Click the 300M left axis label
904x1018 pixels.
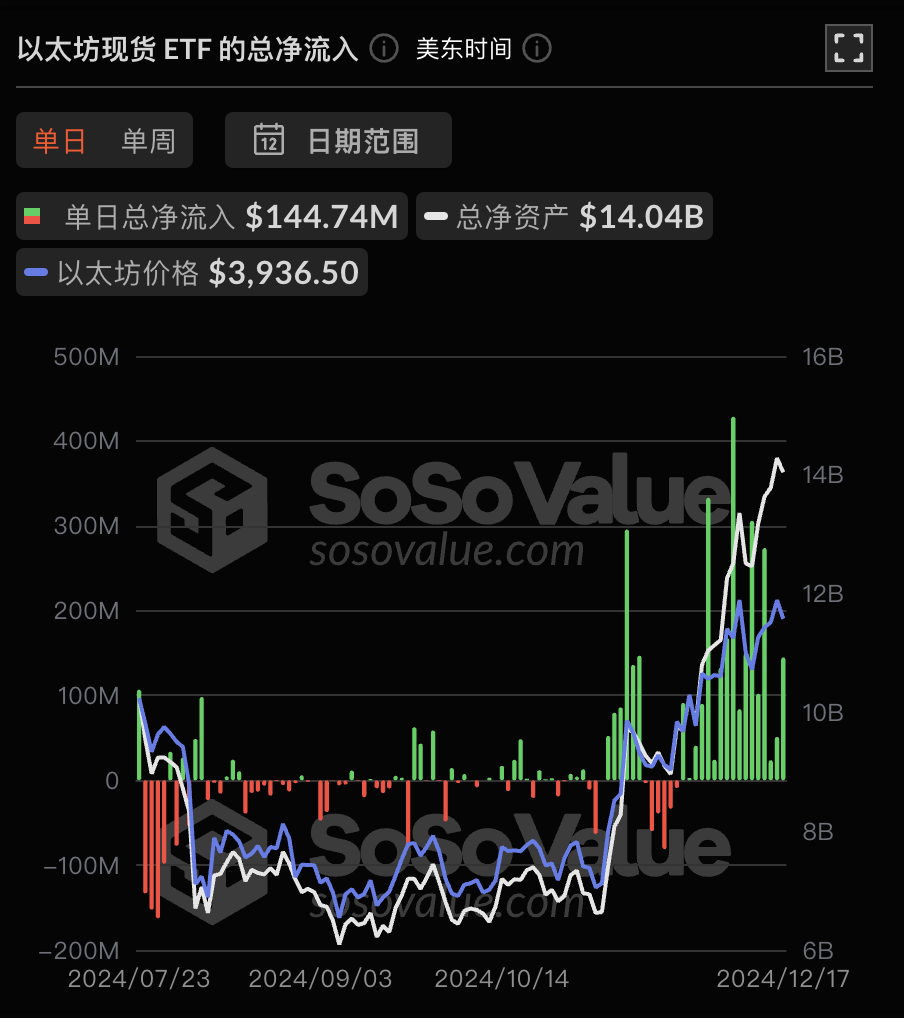coord(86,526)
